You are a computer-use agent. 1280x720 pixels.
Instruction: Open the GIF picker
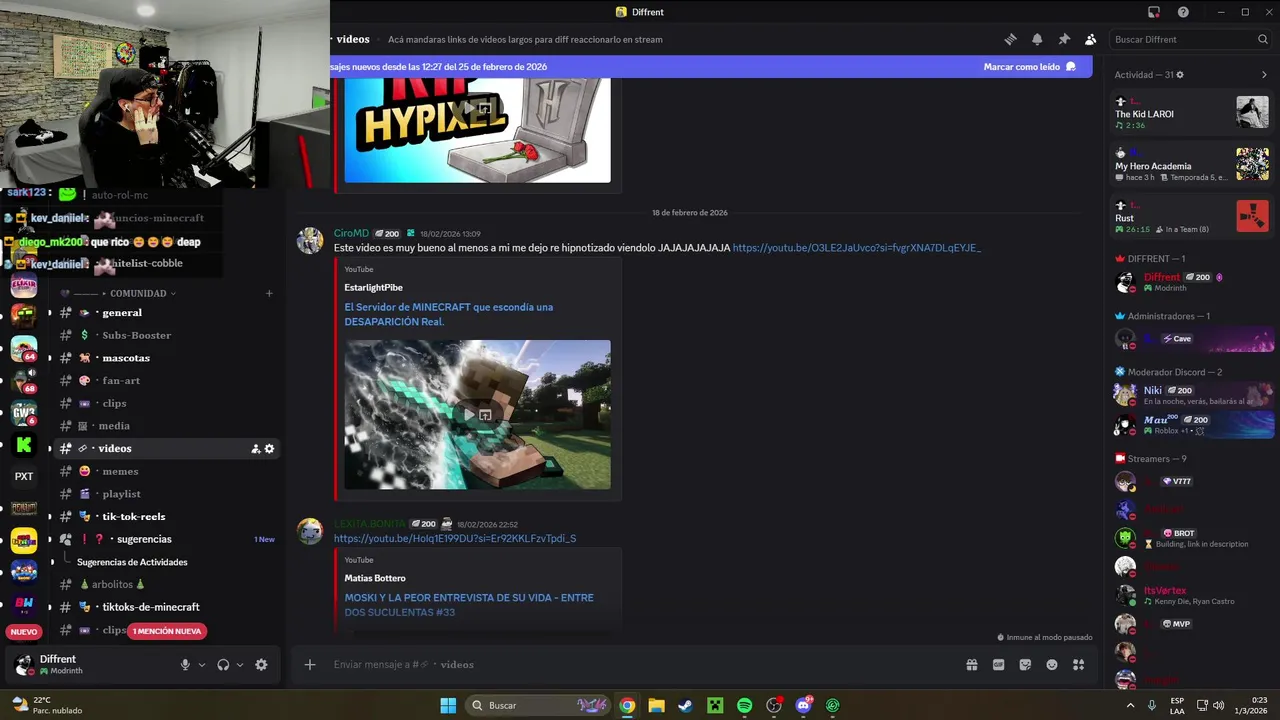998,665
